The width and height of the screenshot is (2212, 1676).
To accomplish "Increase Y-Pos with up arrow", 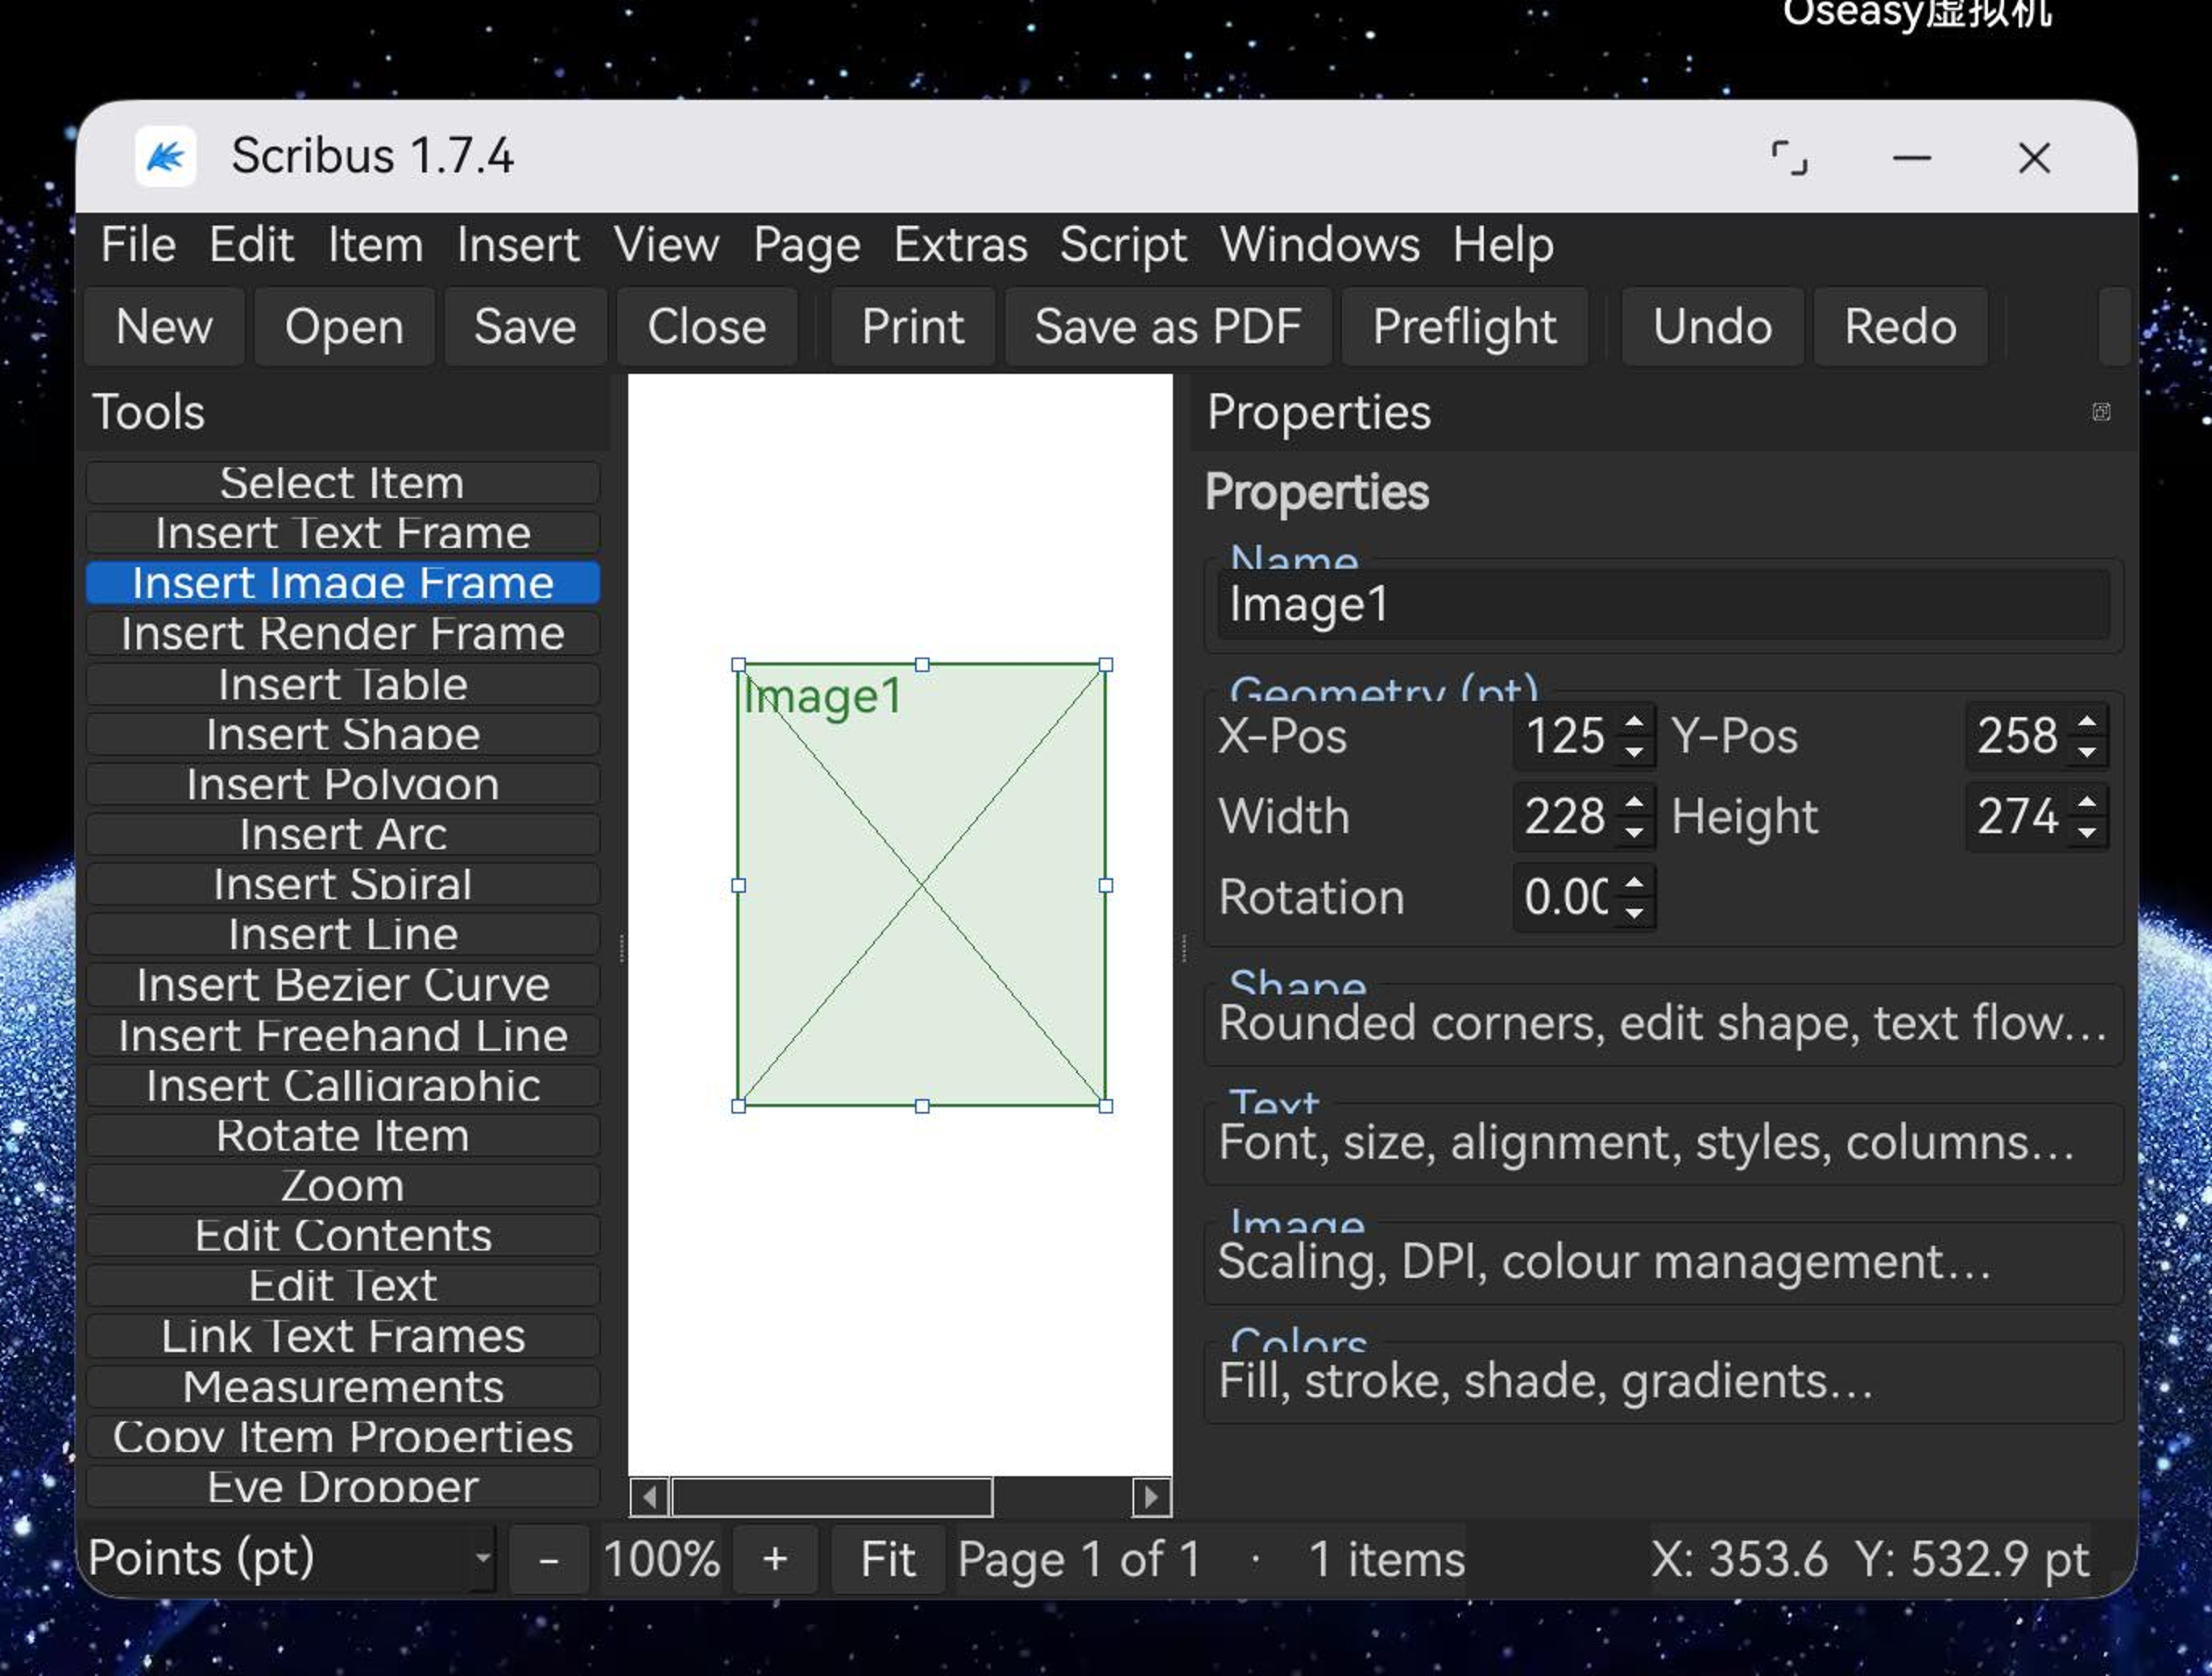I will [2087, 720].
